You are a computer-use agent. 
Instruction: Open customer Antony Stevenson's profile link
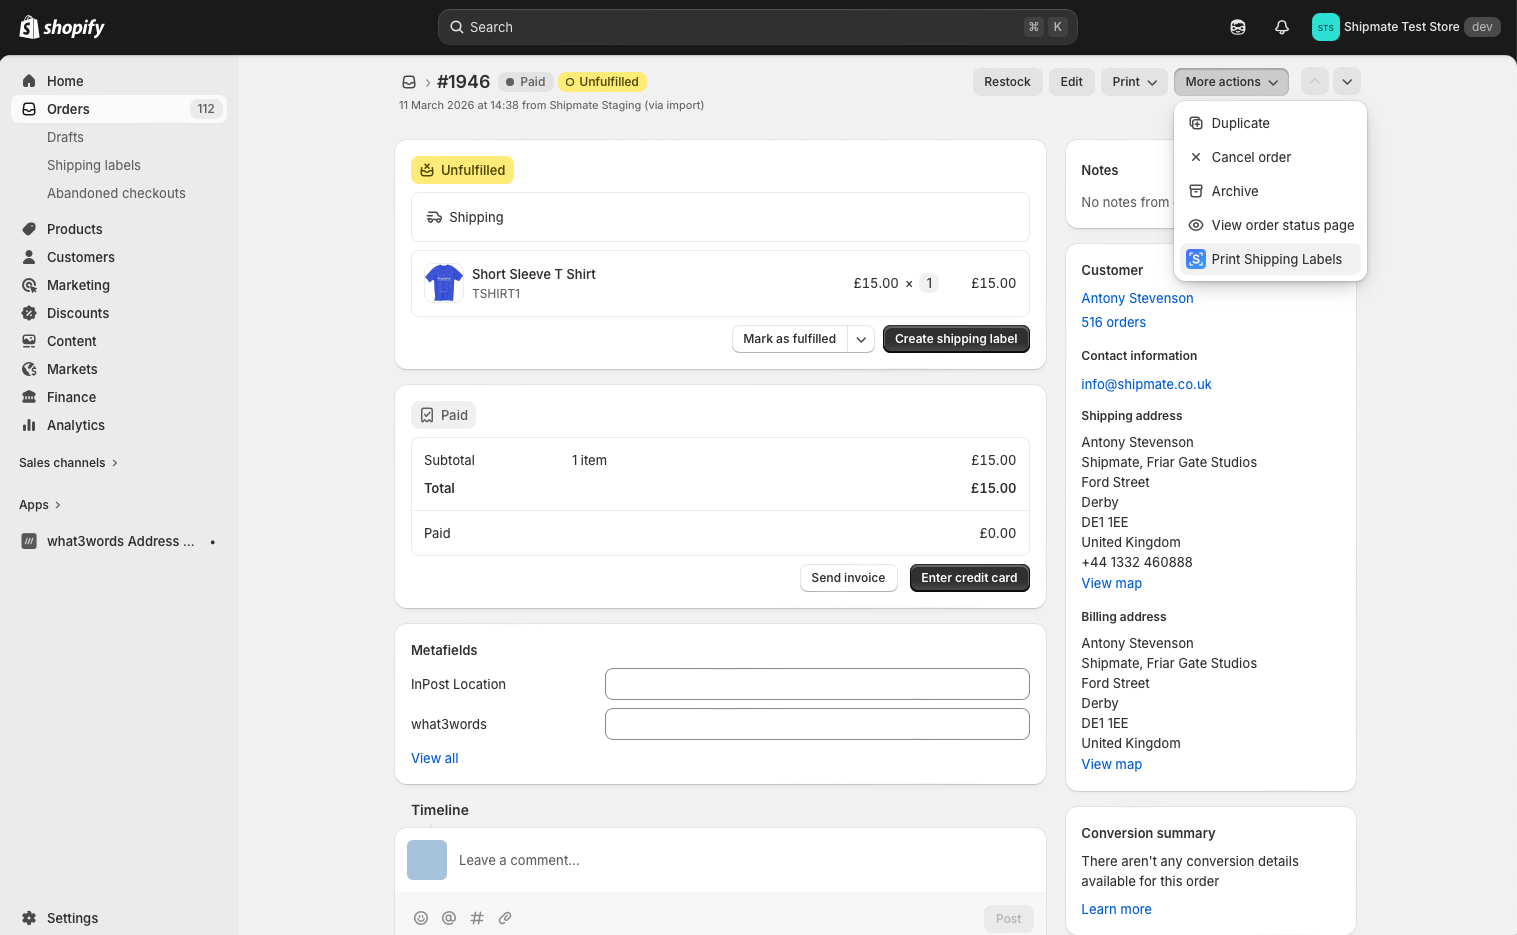point(1137,298)
